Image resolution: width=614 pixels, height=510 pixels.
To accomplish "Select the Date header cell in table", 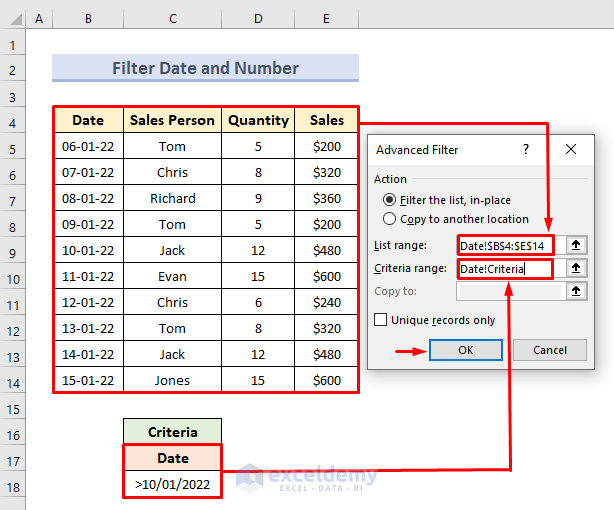I will click(88, 120).
